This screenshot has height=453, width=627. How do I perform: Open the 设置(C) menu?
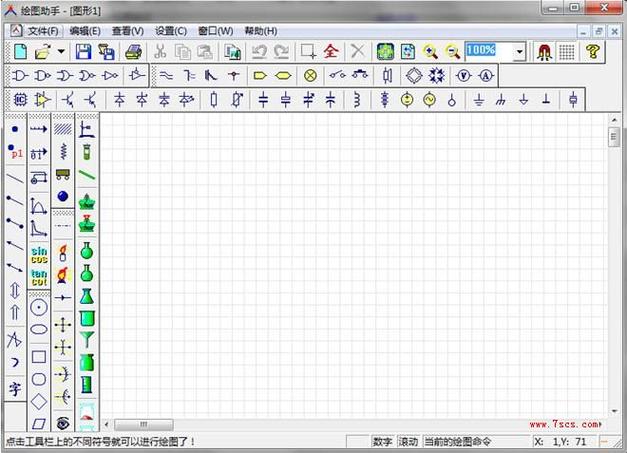pos(171,31)
